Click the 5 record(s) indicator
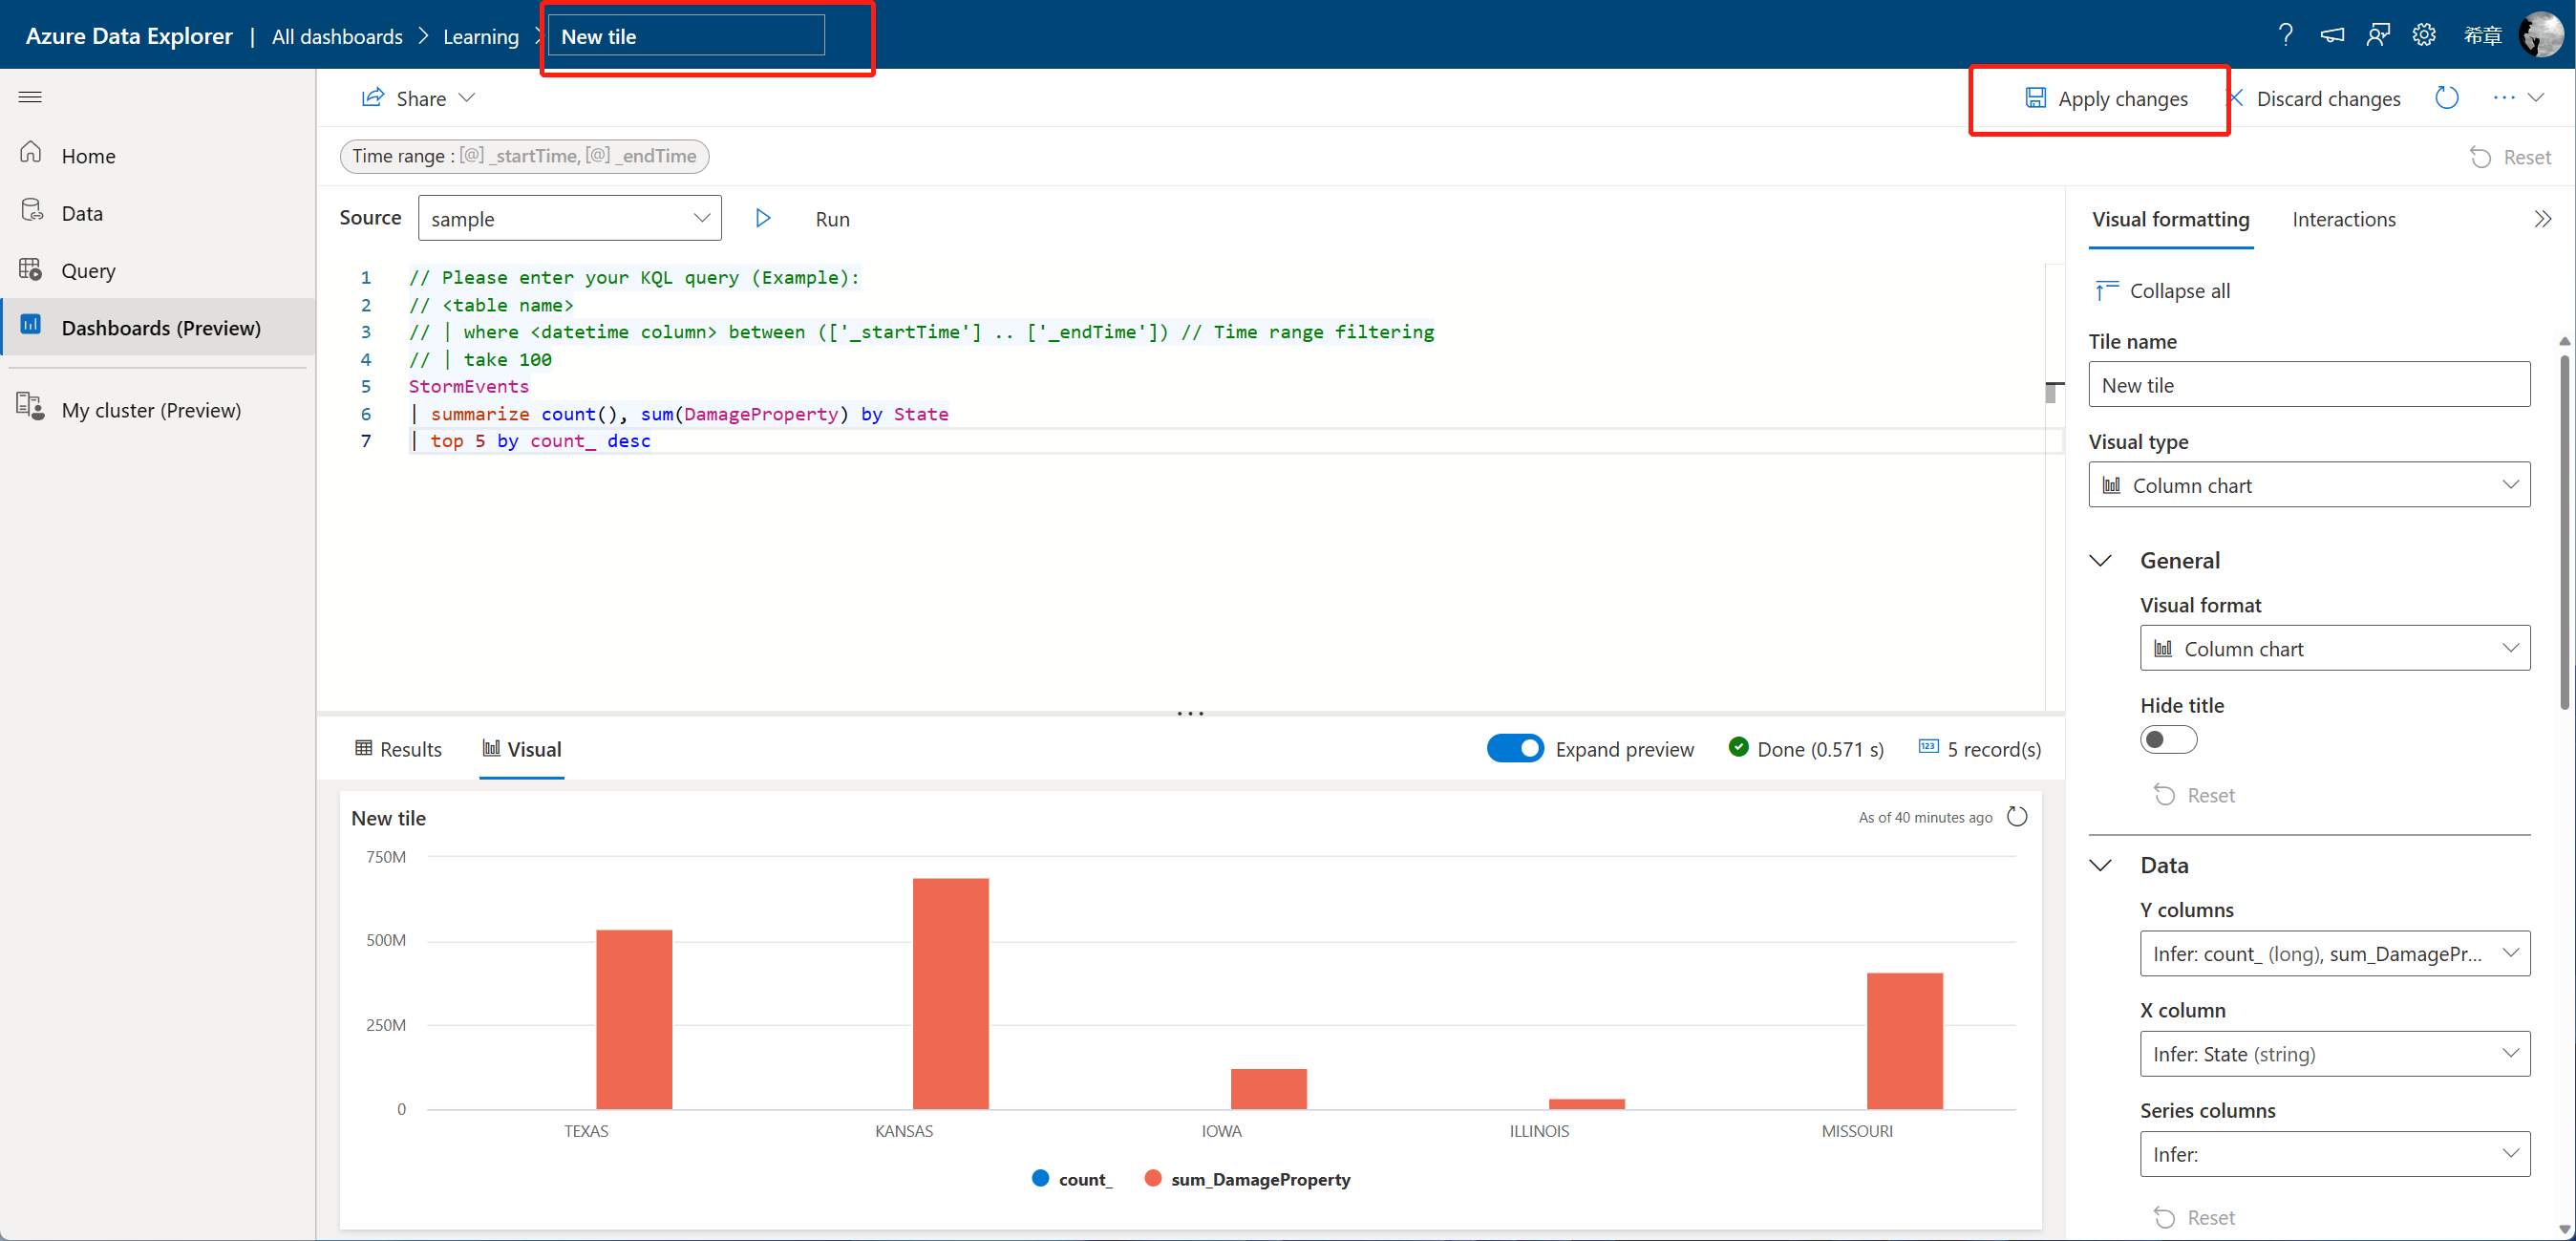 point(1980,749)
